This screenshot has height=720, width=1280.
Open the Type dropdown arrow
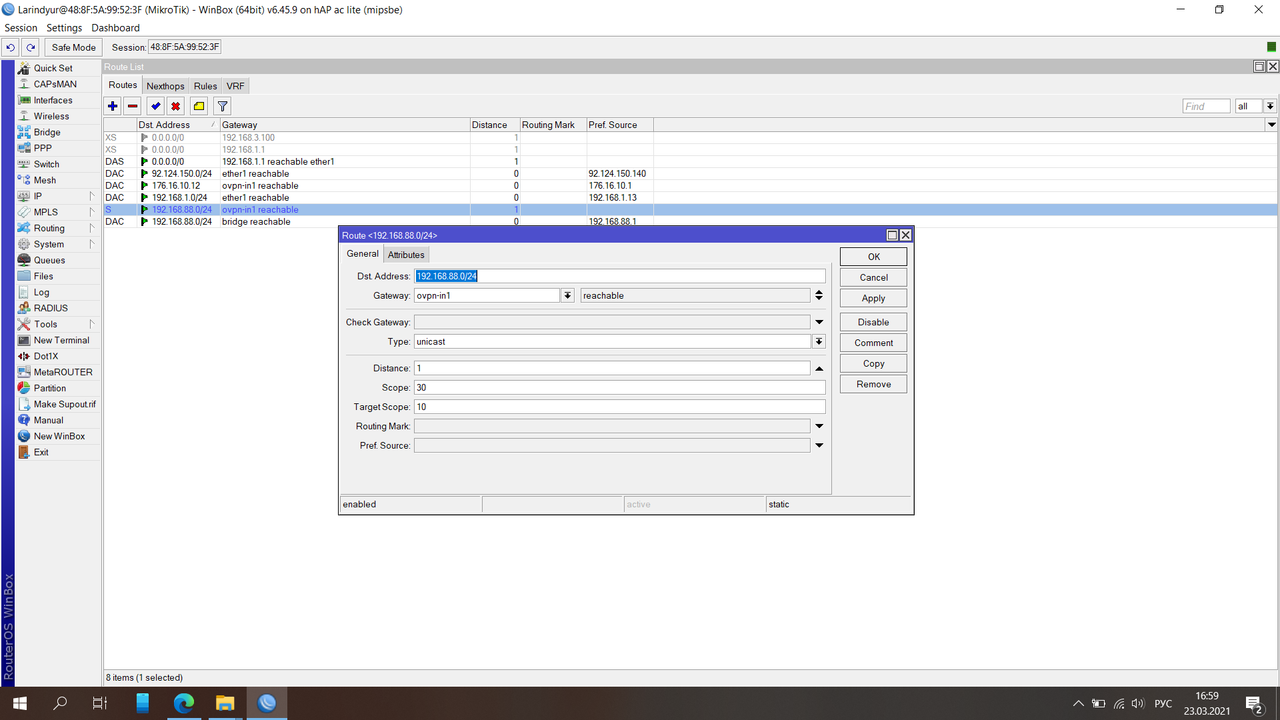[x=819, y=342]
